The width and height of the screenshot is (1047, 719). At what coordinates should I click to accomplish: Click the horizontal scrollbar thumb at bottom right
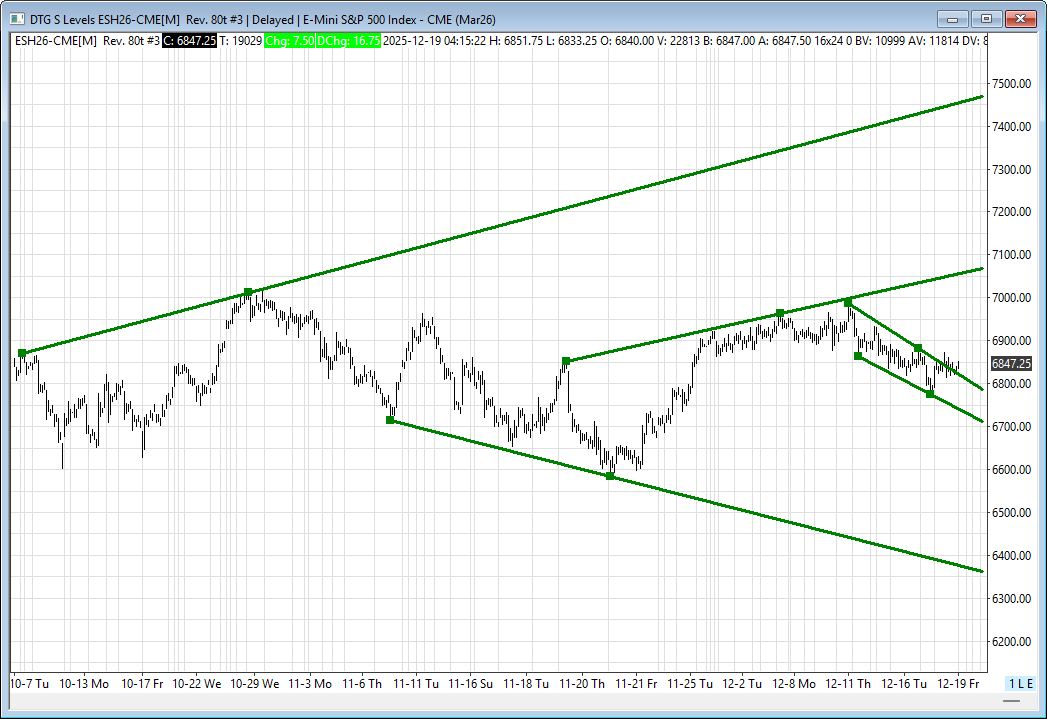[x=1011, y=701]
